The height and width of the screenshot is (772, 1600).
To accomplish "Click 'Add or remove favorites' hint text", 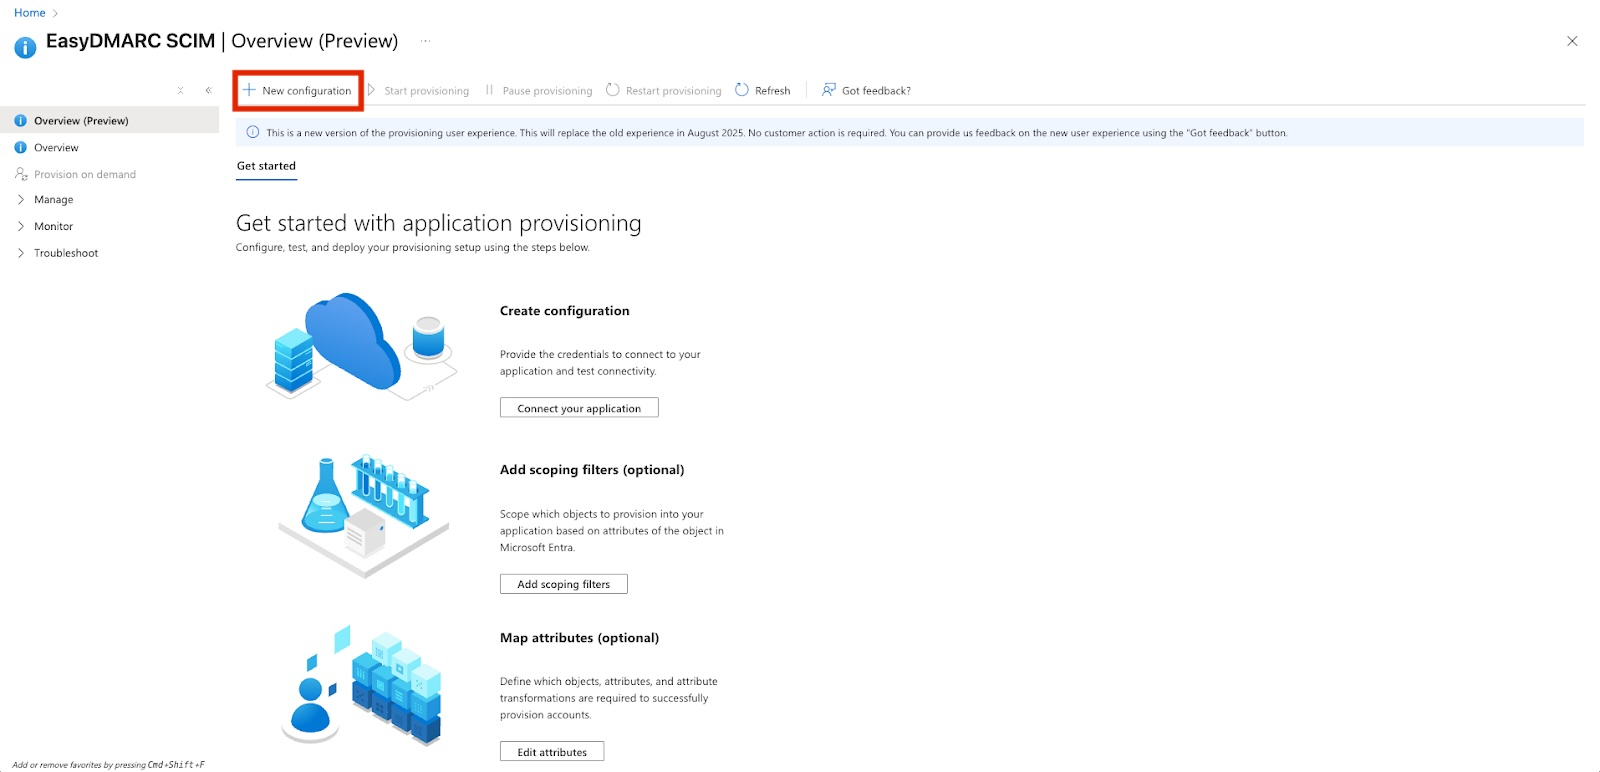I will tap(108, 765).
